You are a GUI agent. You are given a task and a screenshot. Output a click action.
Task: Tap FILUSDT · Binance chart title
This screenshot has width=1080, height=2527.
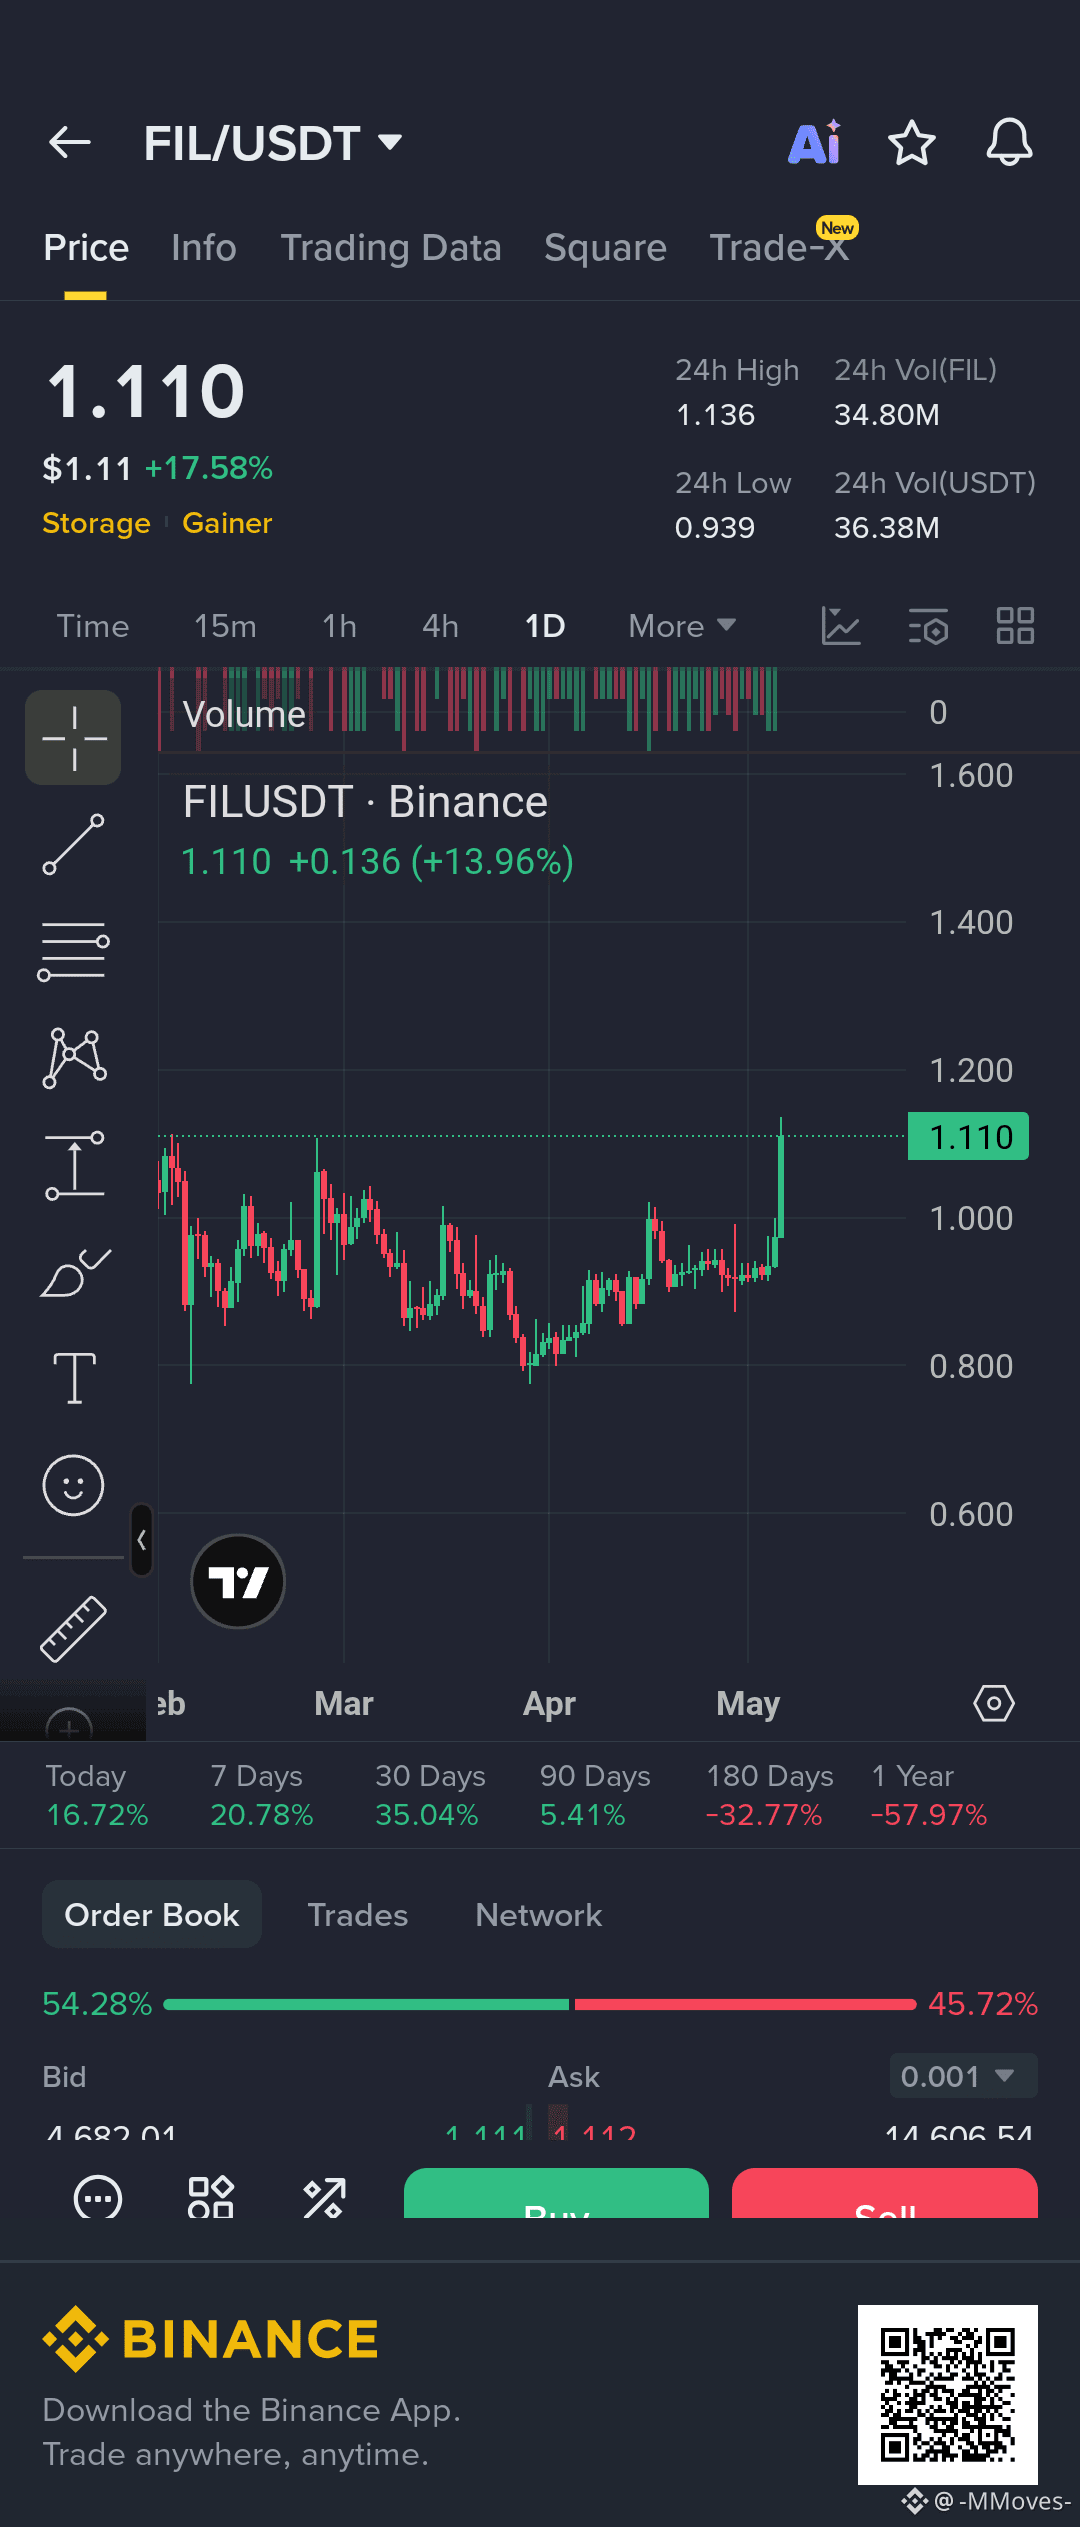click(x=365, y=802)
